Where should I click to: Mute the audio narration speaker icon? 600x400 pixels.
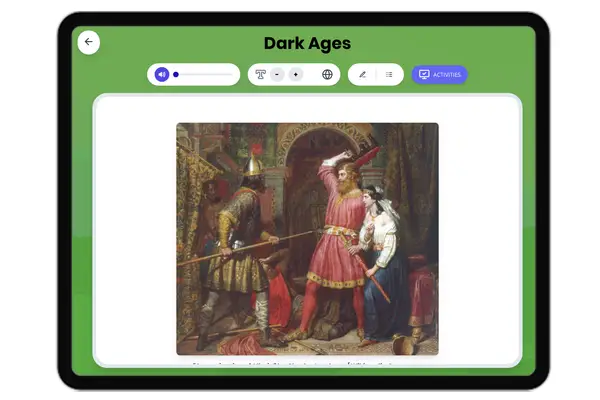tap(162, 74)
